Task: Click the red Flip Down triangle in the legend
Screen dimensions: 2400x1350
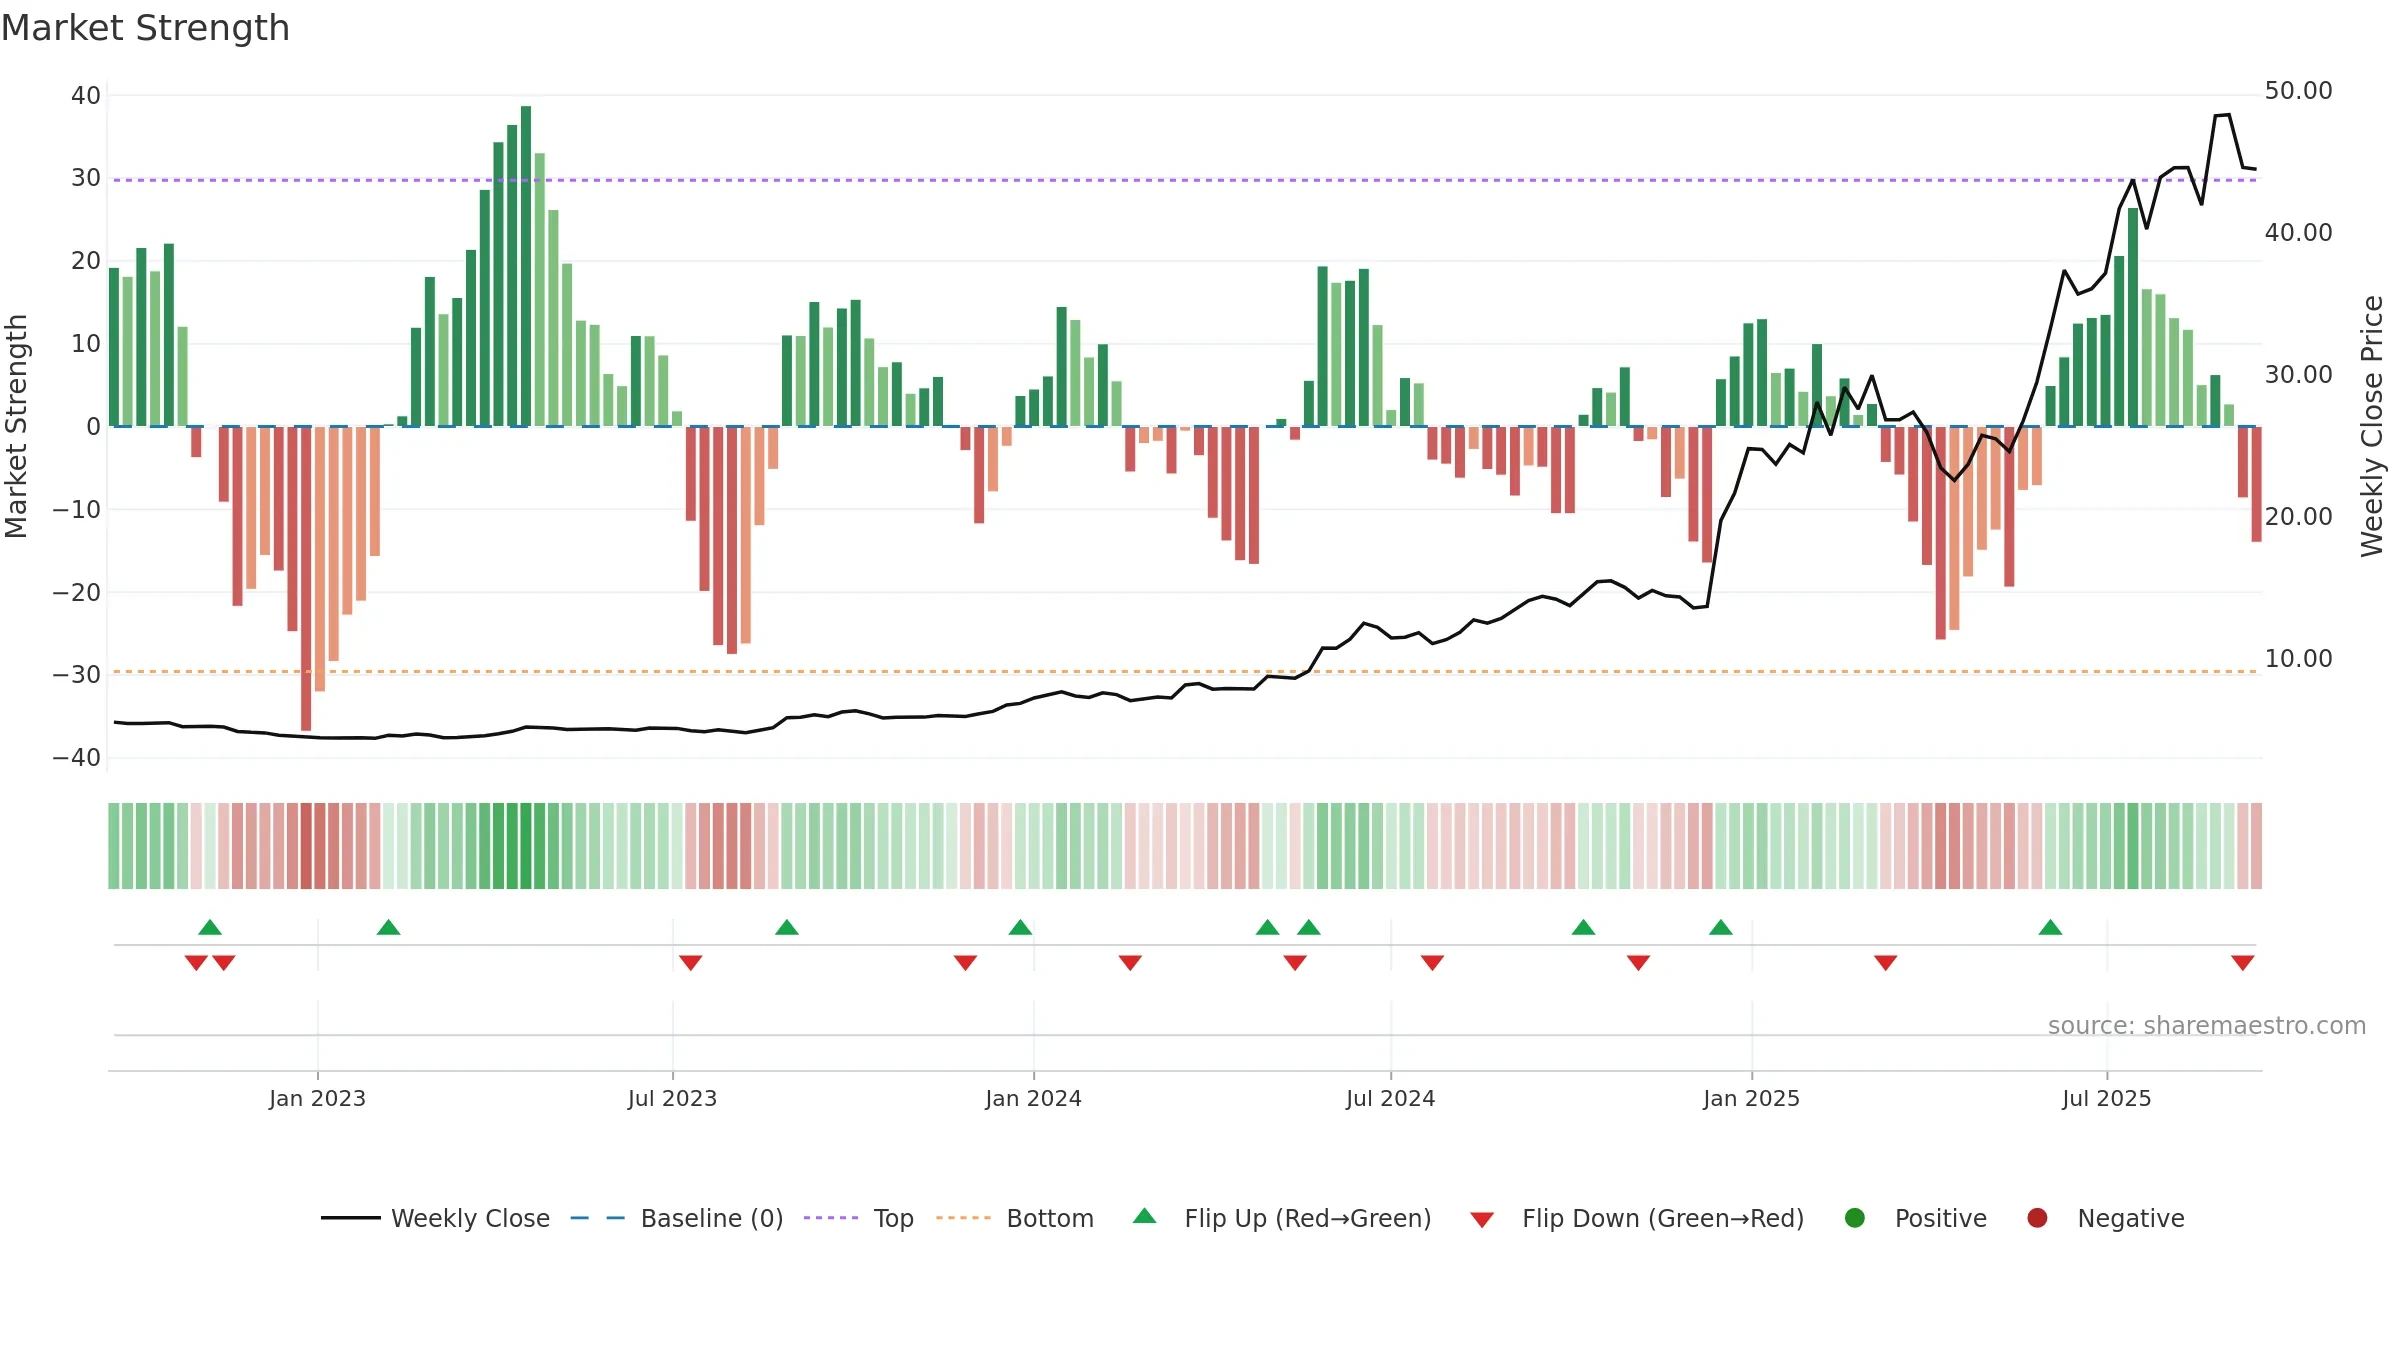Action: 1482,1220
